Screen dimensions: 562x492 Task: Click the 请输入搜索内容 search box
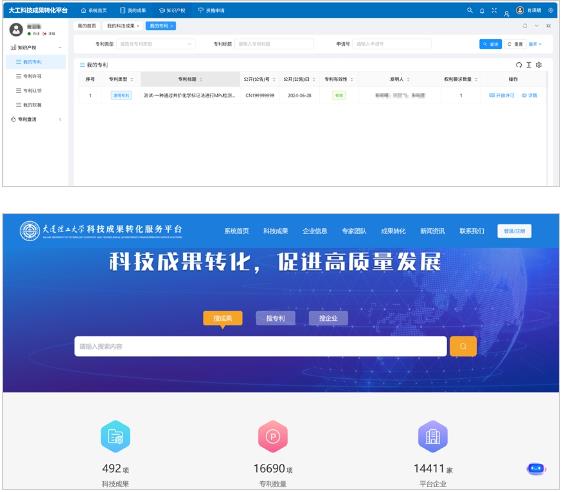point(261,346)
